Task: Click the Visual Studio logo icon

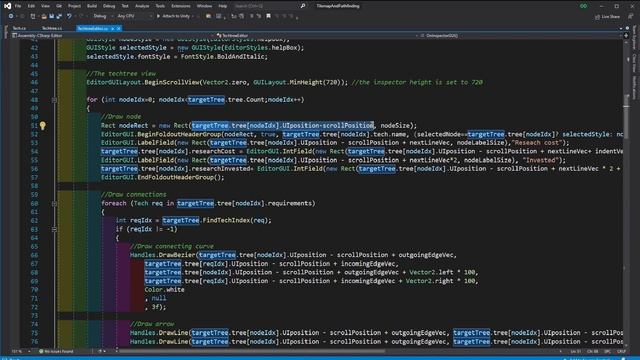Action: [7, 6]
